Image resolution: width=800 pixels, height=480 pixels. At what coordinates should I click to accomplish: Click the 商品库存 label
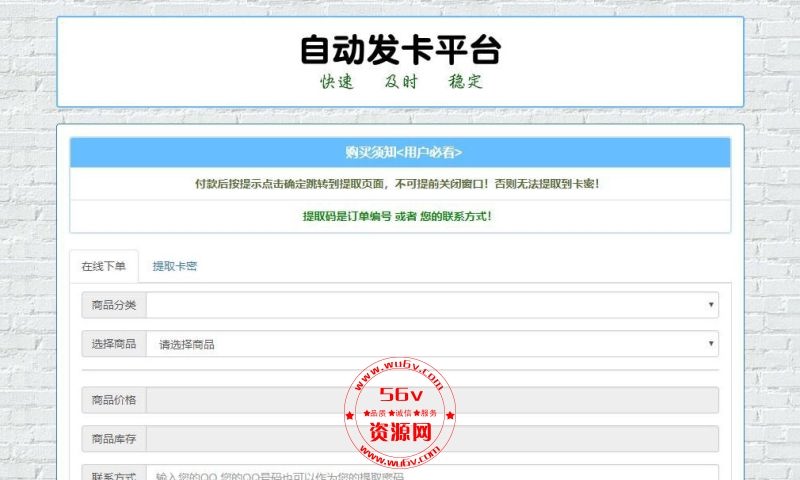(114, 439)
